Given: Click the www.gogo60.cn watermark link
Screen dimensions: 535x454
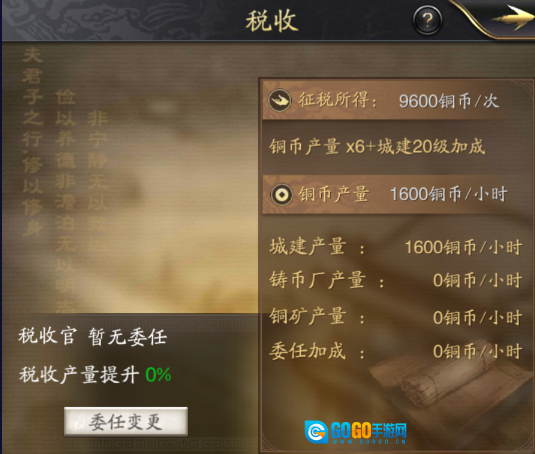Looking at the screenshot, I should pyautogui.click(x=369, y=441).
